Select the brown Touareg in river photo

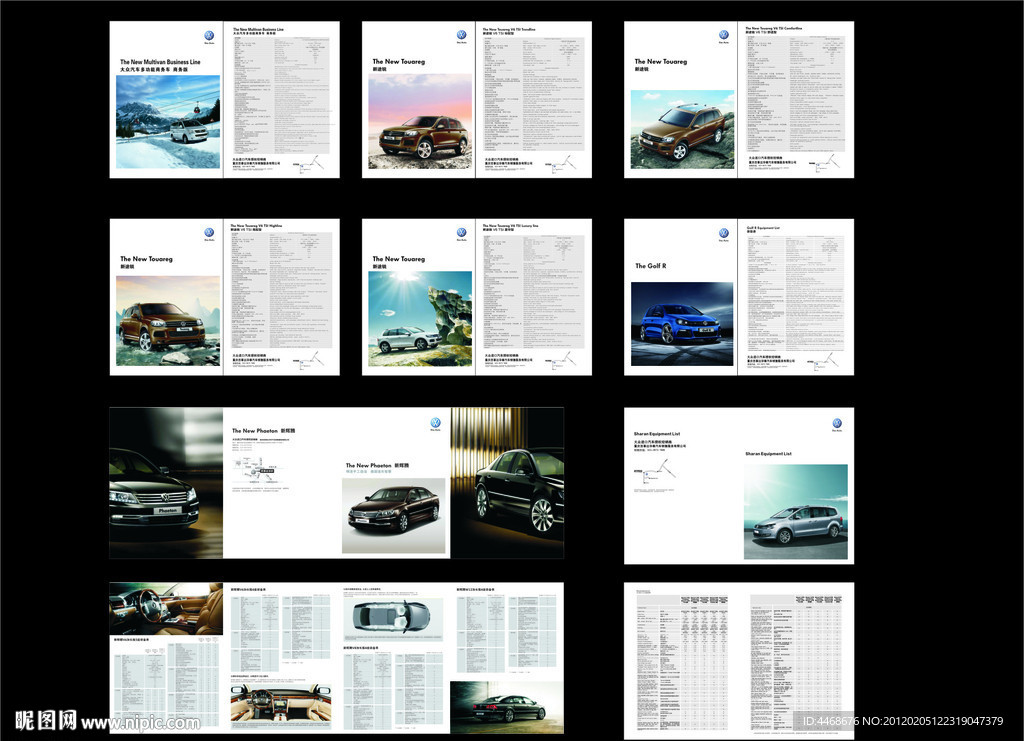coord(168,321)
